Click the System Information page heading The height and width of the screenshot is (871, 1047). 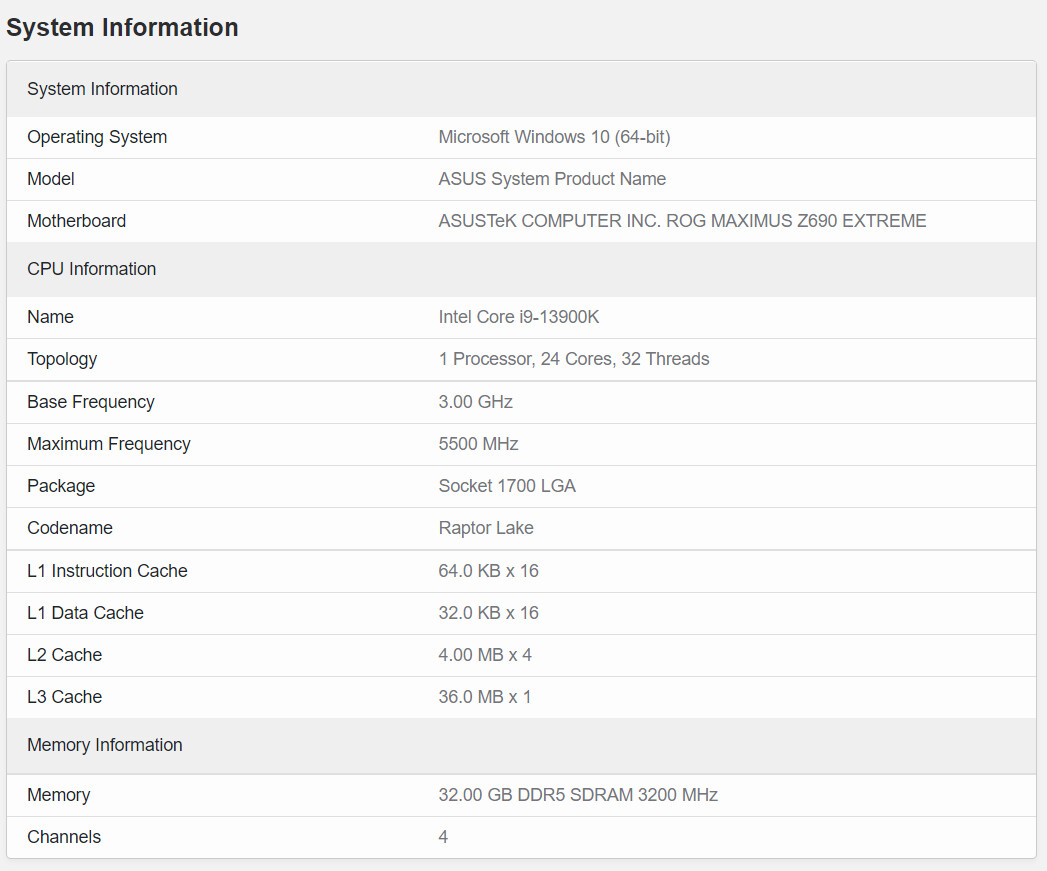[x=122, y=28]
